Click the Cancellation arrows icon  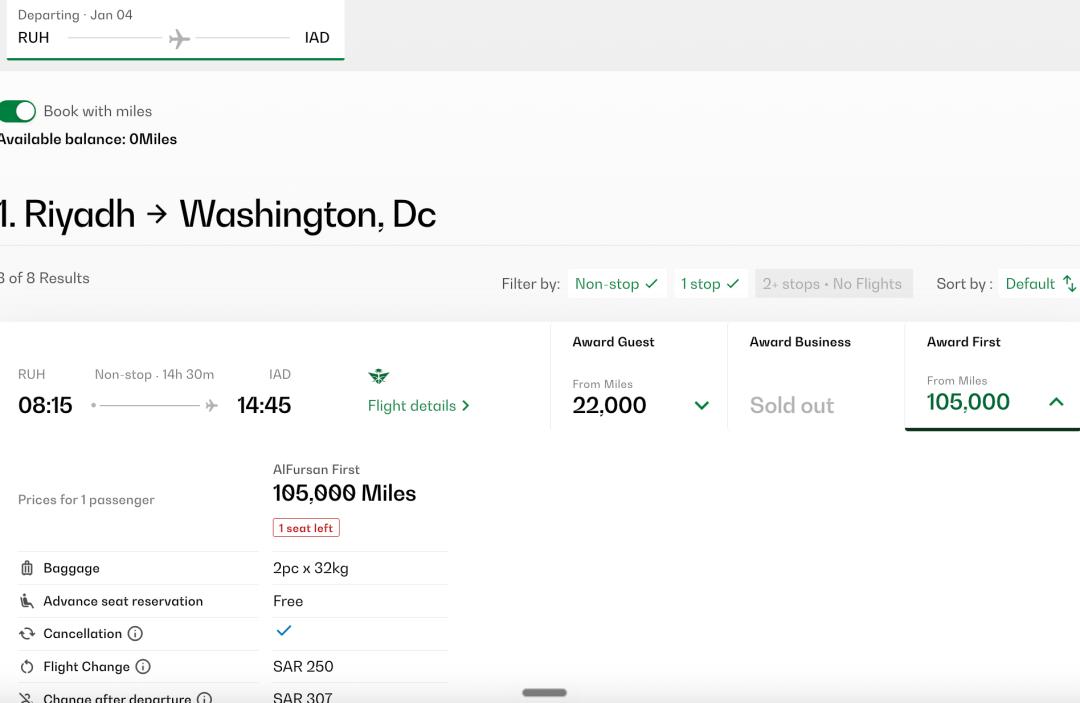pos(27,633)
